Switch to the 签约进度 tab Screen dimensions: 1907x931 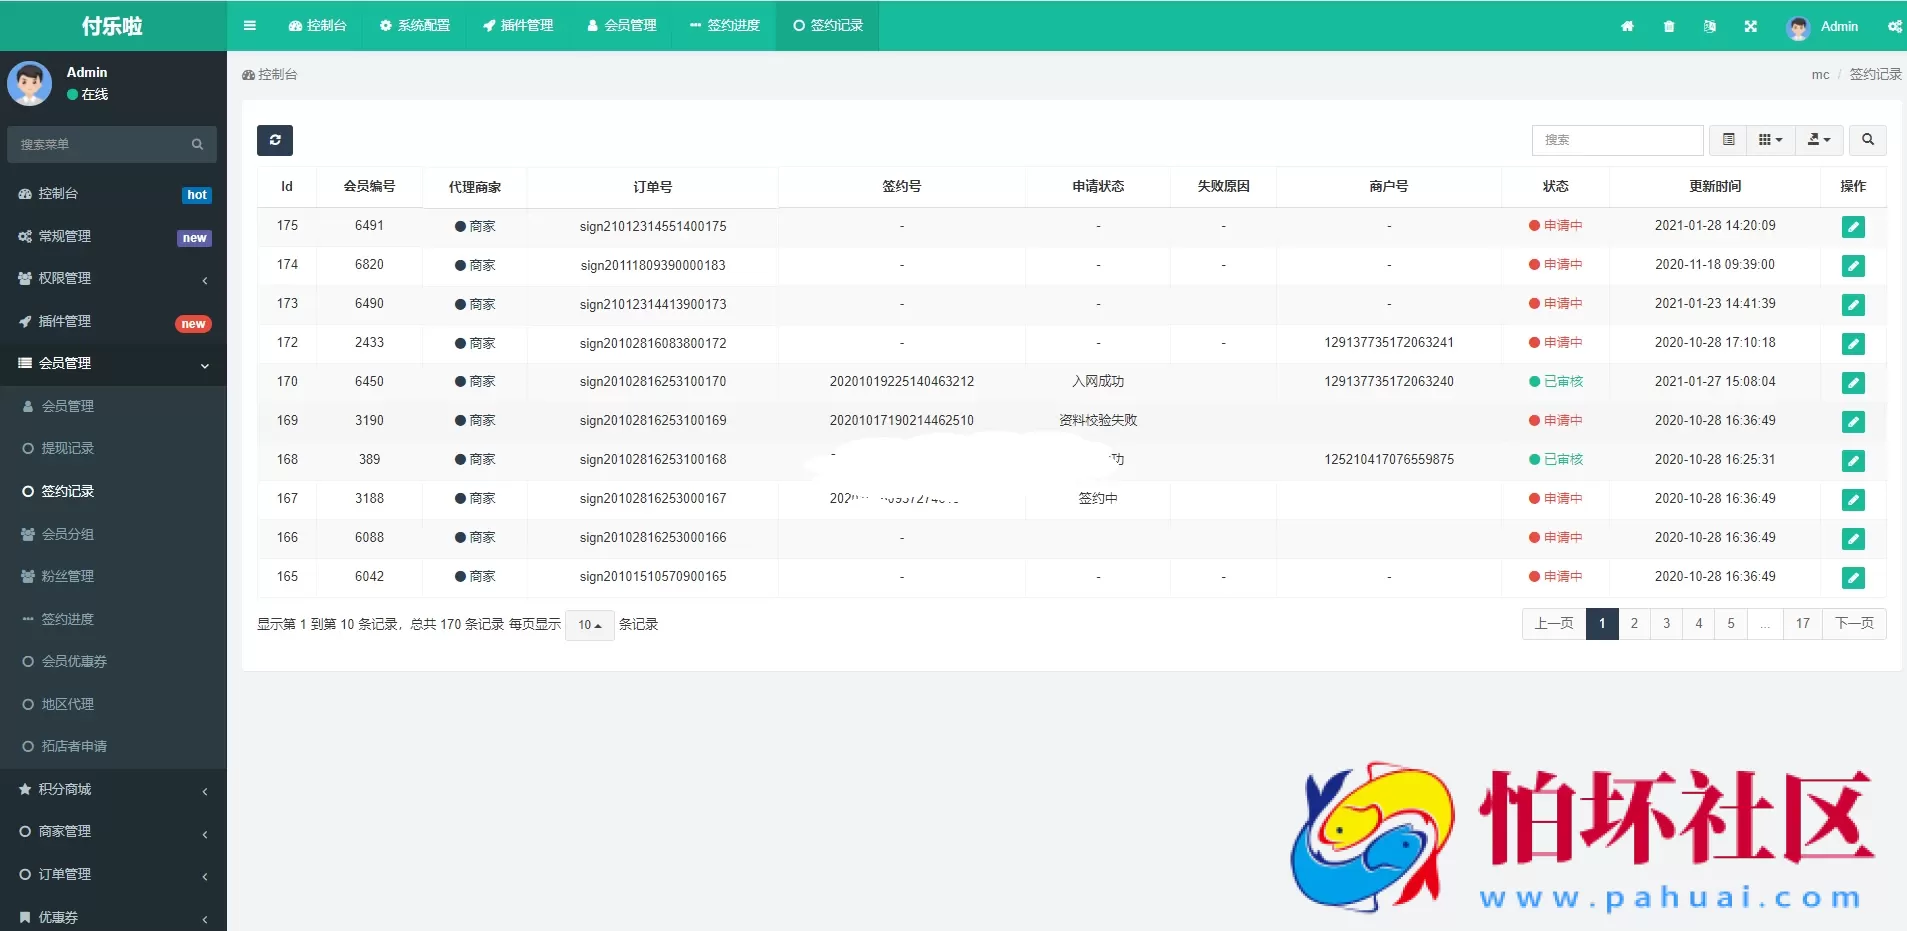tap(724, 26)
